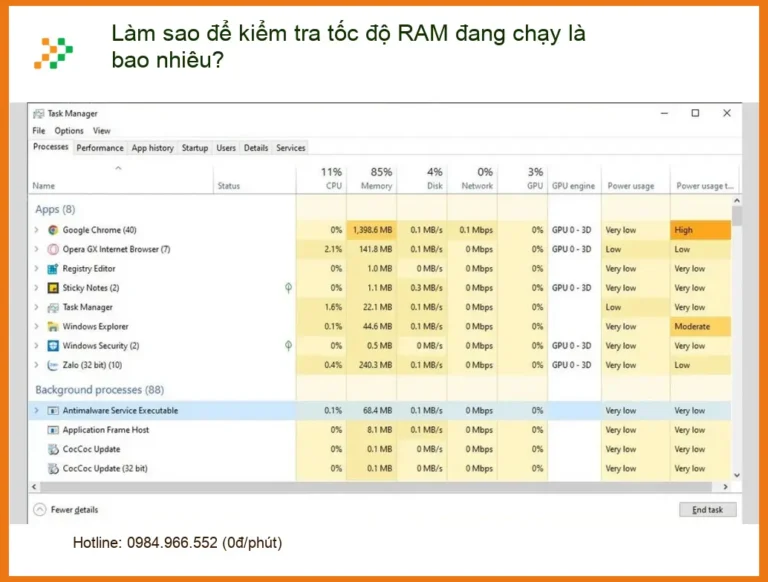The height and width of the screenshot is (582, 768).
Task: Click the horizontal scrollbar thumb
Action: [376, 487]
